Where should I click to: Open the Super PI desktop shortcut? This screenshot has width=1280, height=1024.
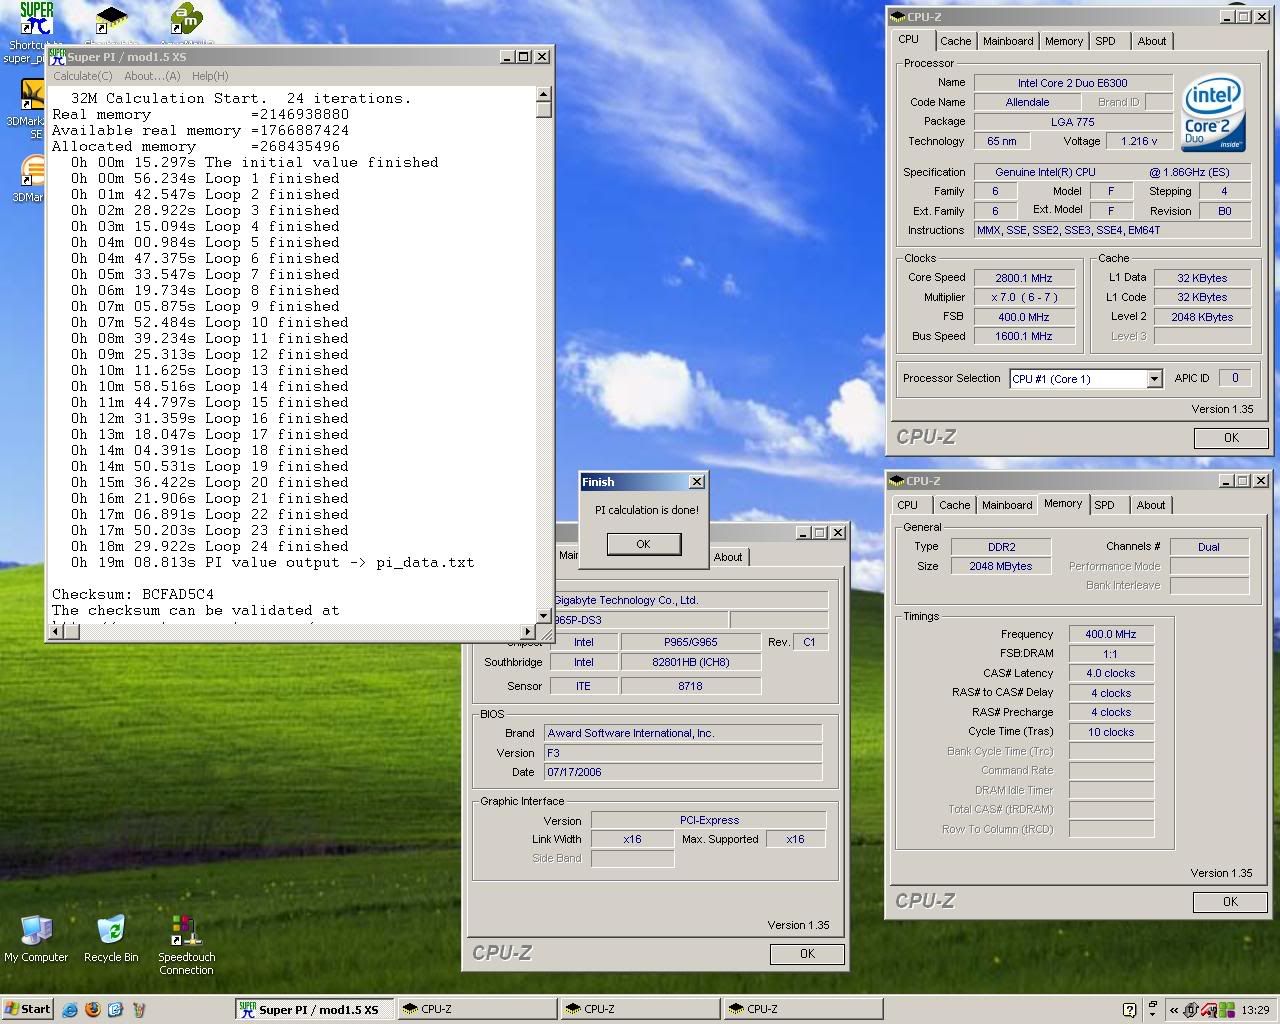coord(36,20)
